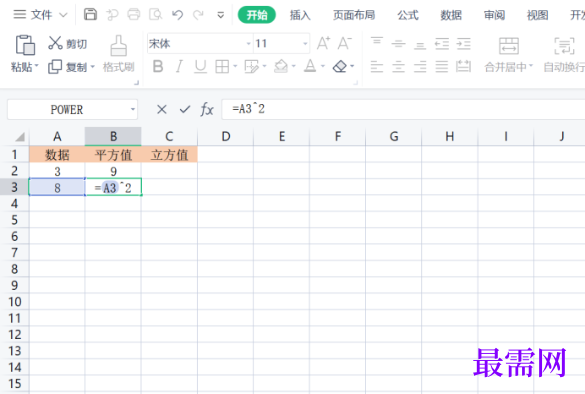Expand the font color dropdown arrow
Image resolution: width=585 pixels, height=394 pixels.
tap(323, 66)
